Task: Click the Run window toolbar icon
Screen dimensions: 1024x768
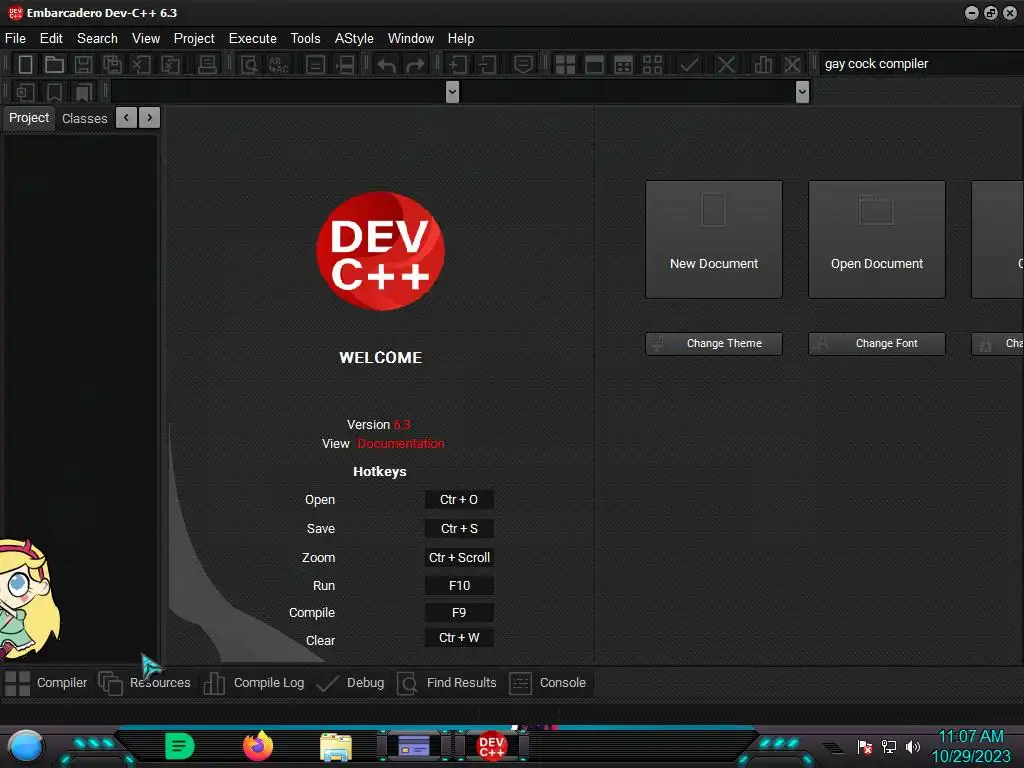Action: point(594,65)
